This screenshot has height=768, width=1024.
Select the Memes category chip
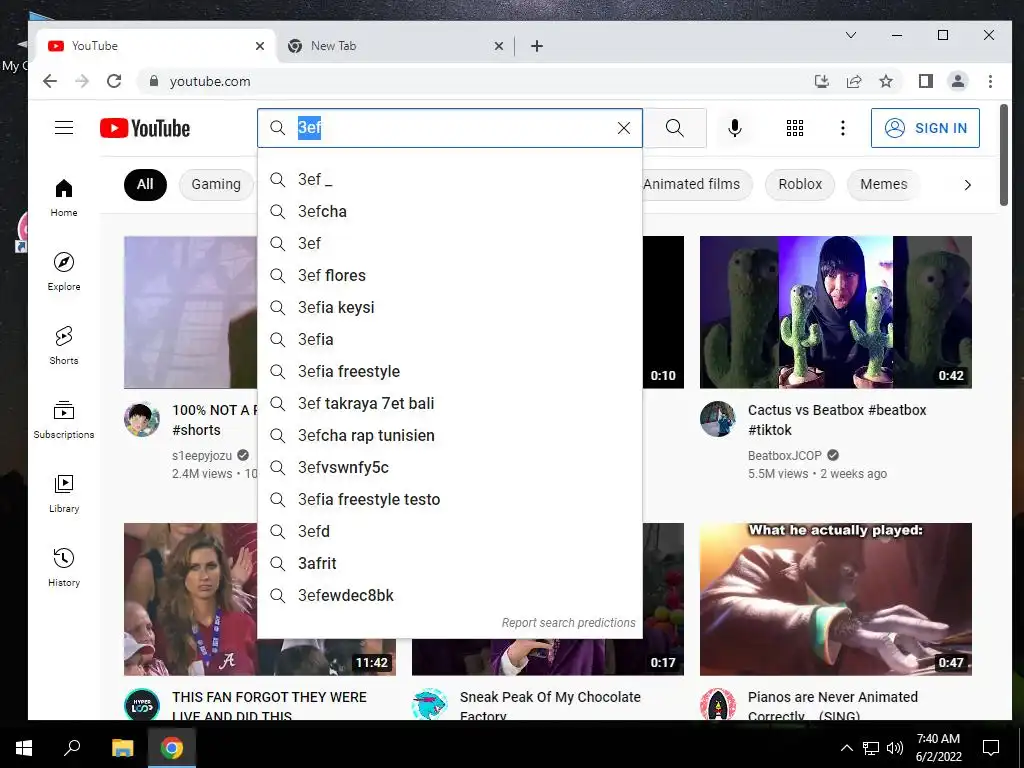(884, 184)
